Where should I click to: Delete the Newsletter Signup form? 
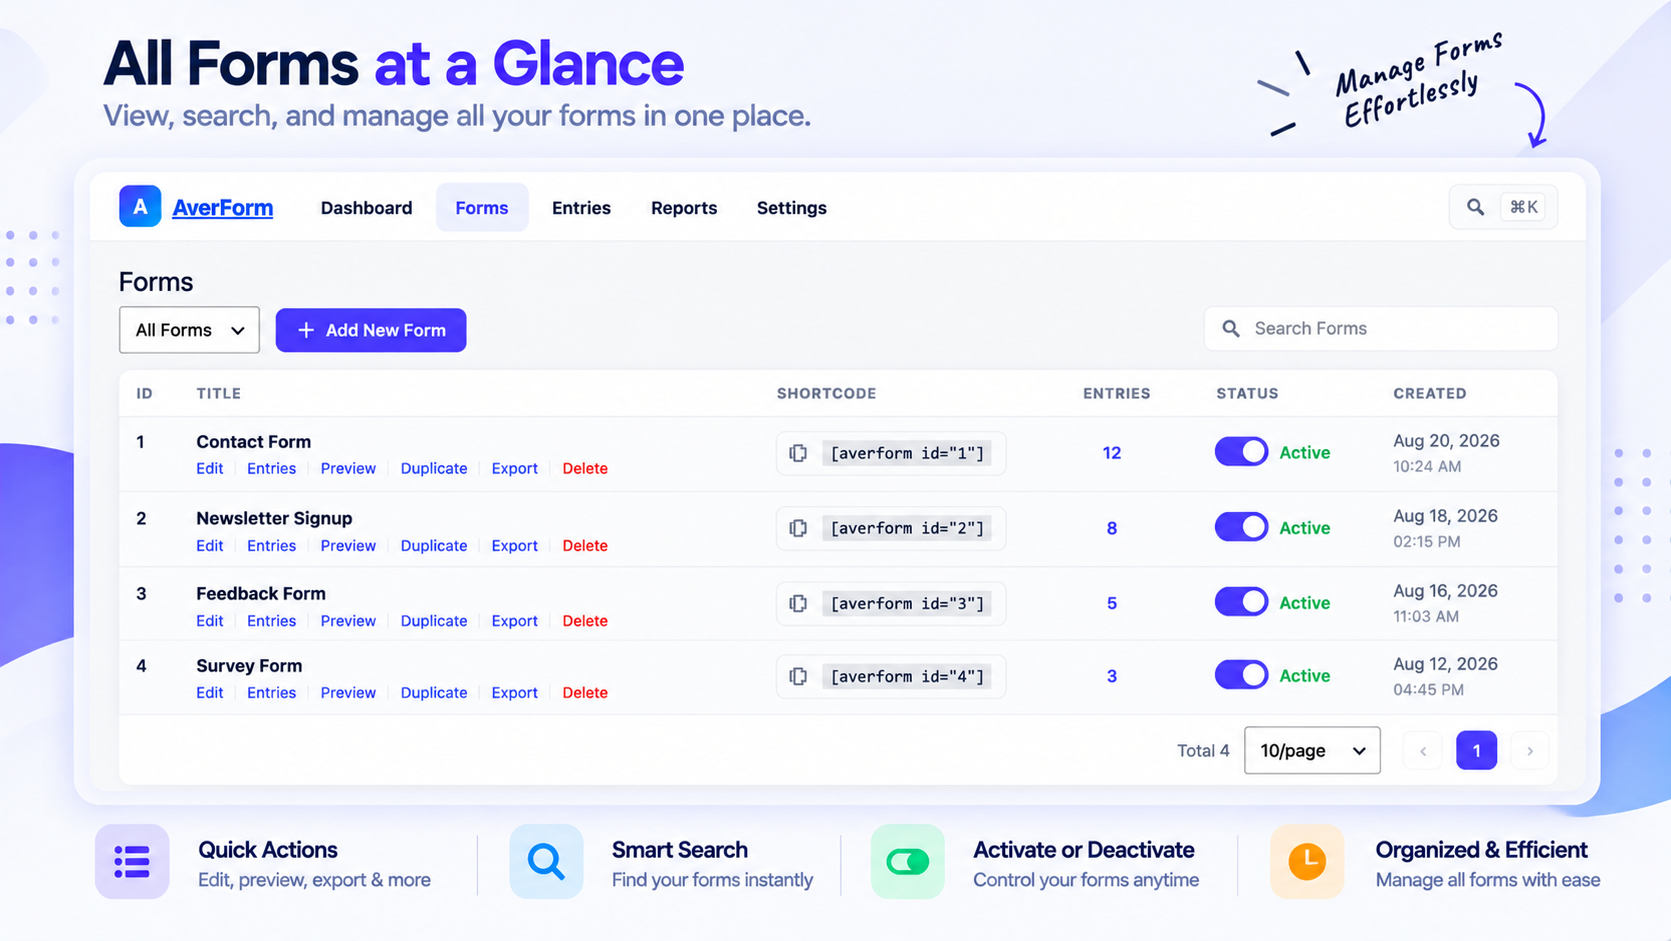[585, 545]
